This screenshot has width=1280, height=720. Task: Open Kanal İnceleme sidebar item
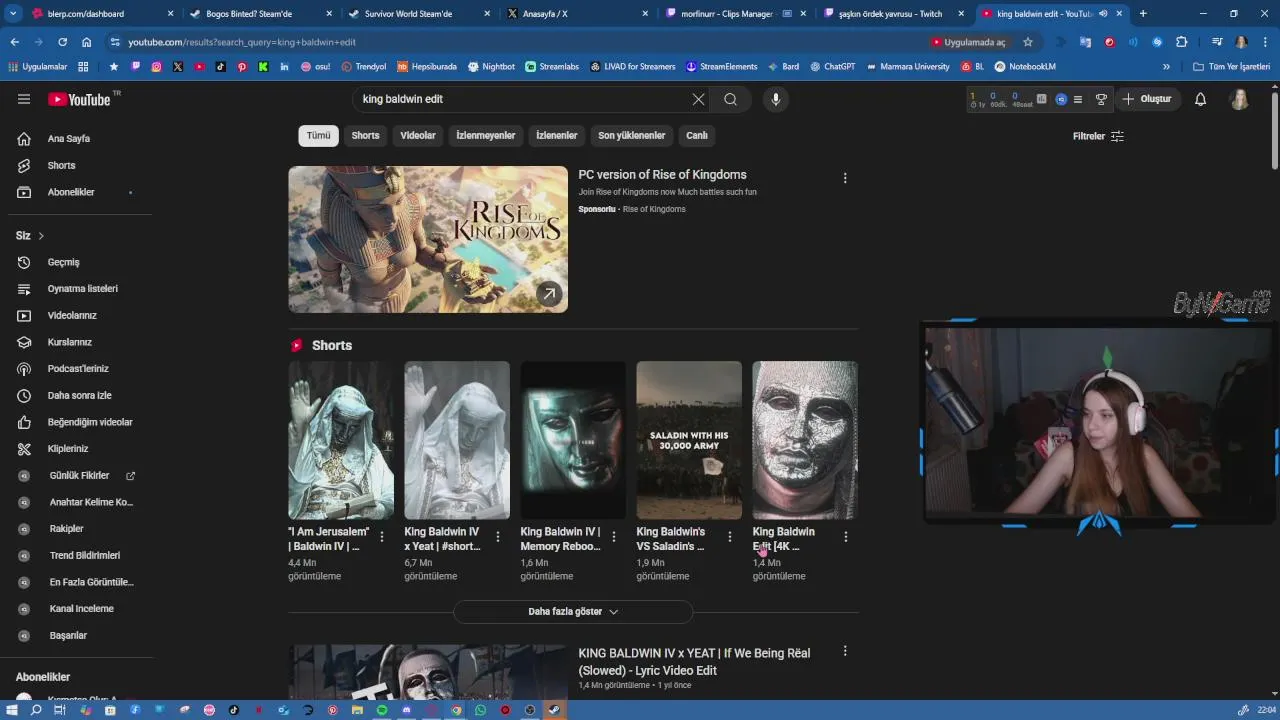click(80, 609)
